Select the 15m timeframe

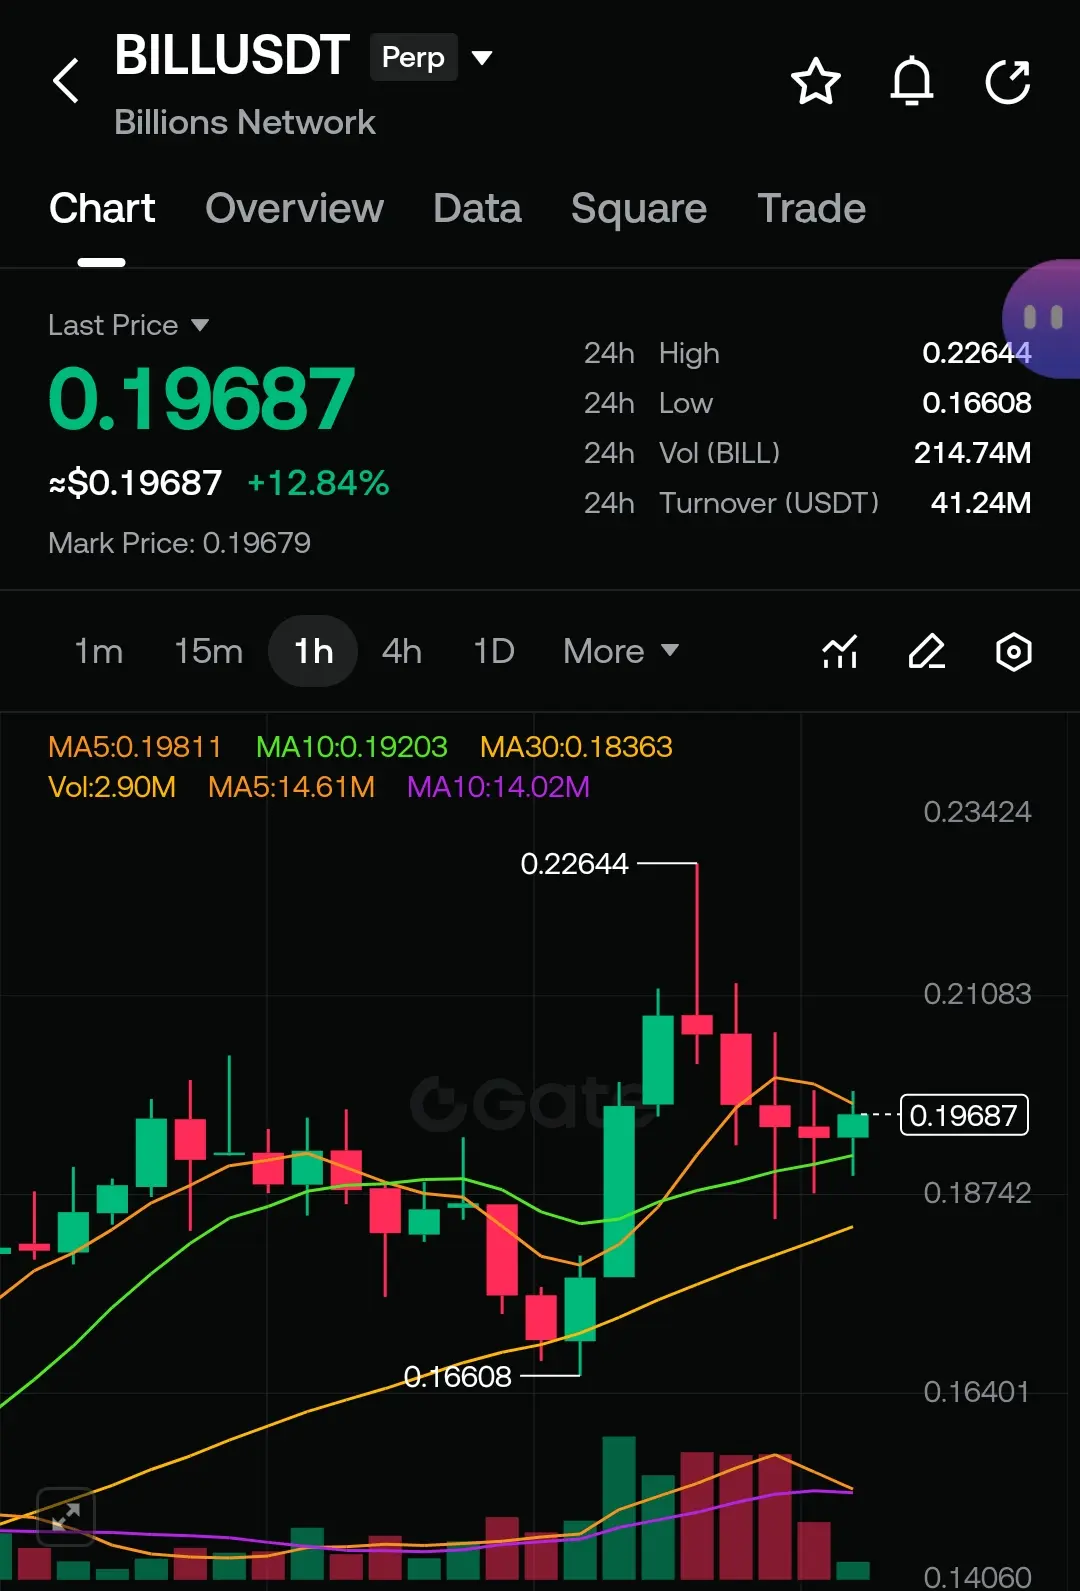208,651
